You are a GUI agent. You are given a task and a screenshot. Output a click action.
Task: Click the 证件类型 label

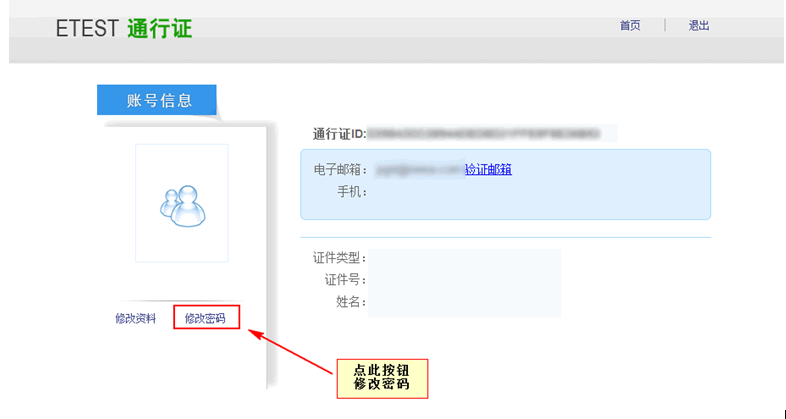[x=340, y=258]
